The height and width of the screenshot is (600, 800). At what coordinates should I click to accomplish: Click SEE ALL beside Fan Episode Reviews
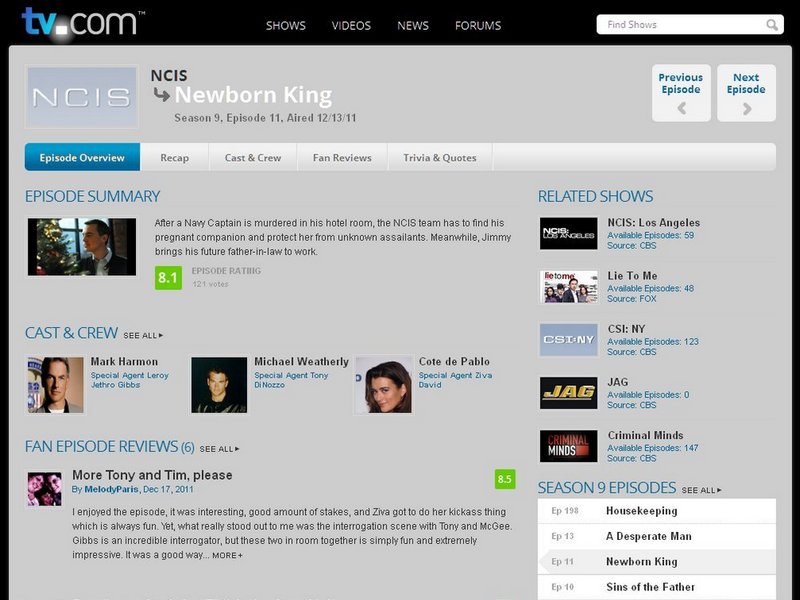click(219, 448)
